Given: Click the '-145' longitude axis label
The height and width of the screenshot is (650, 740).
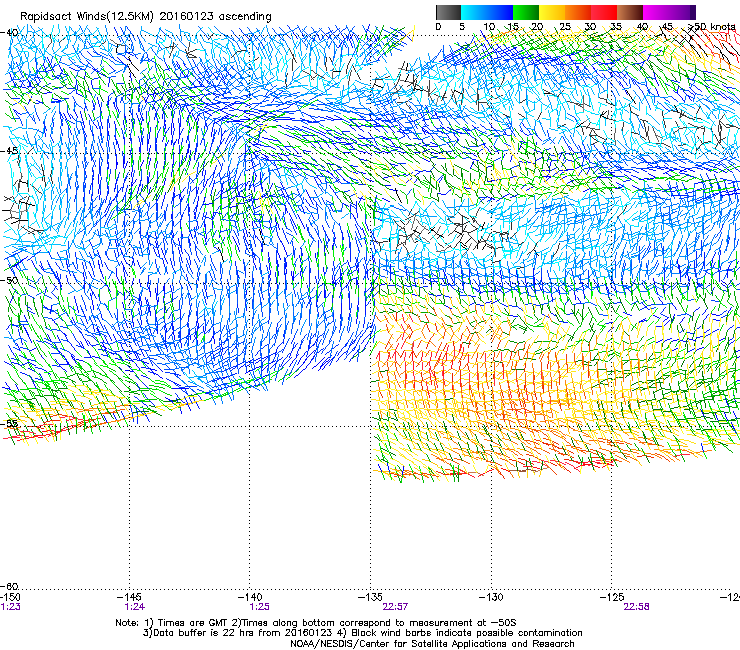Looking at the screenshot, I should 129,597.
